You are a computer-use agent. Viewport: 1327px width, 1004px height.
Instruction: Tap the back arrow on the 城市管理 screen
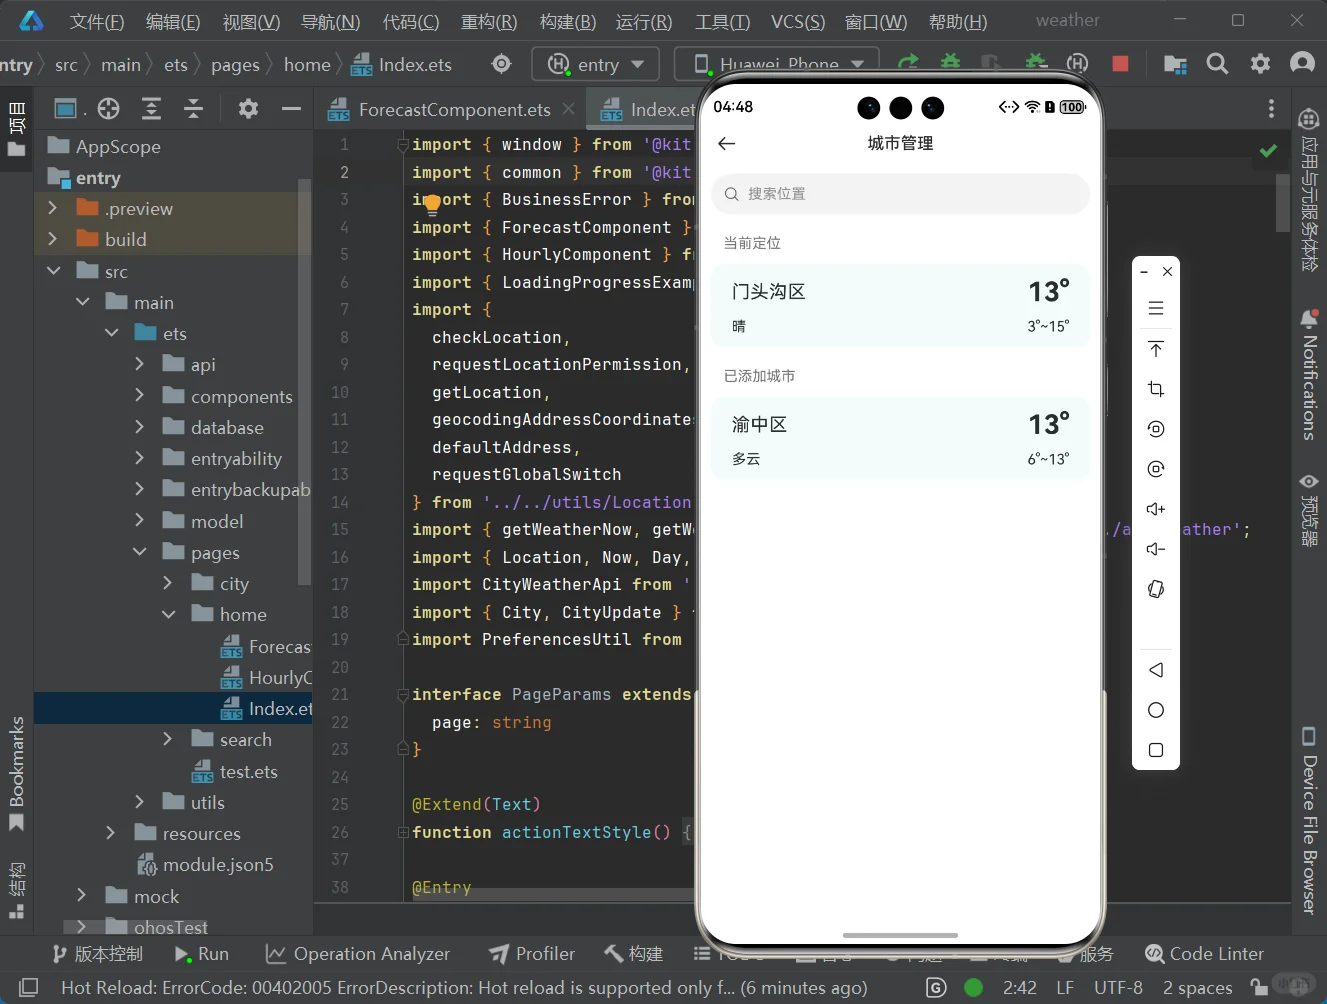point(727,144)
